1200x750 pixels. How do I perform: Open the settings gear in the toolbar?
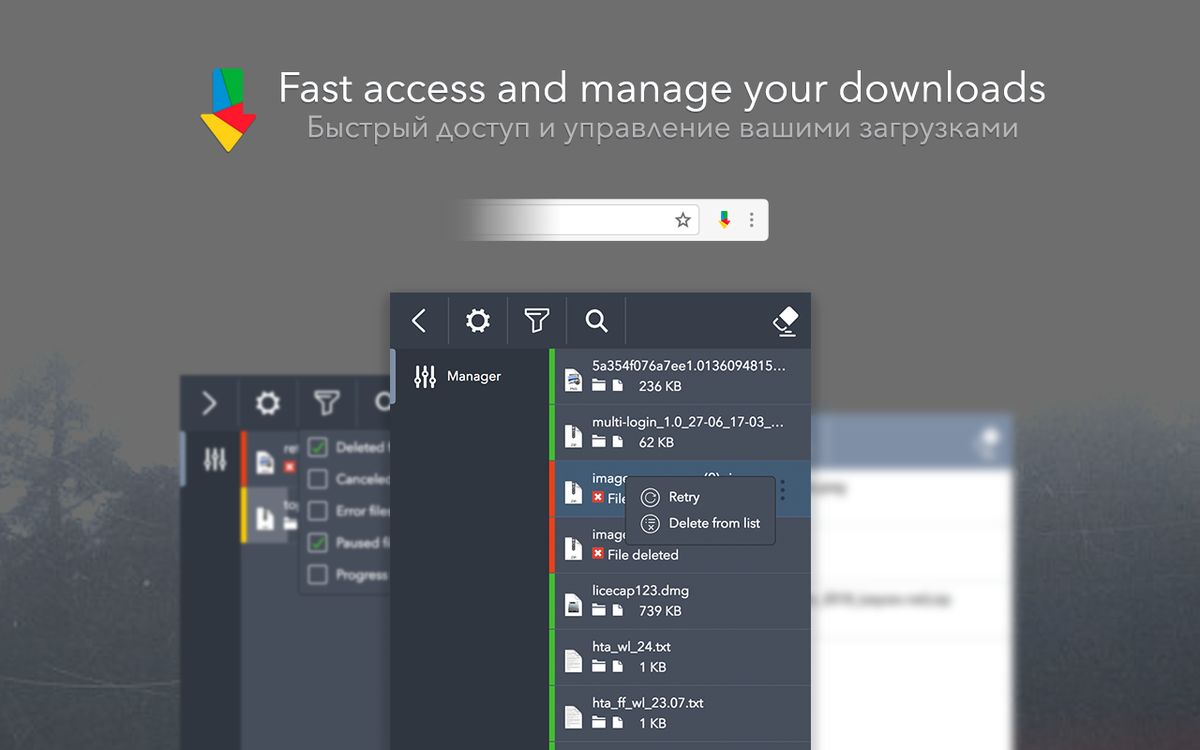coord(477,321)
